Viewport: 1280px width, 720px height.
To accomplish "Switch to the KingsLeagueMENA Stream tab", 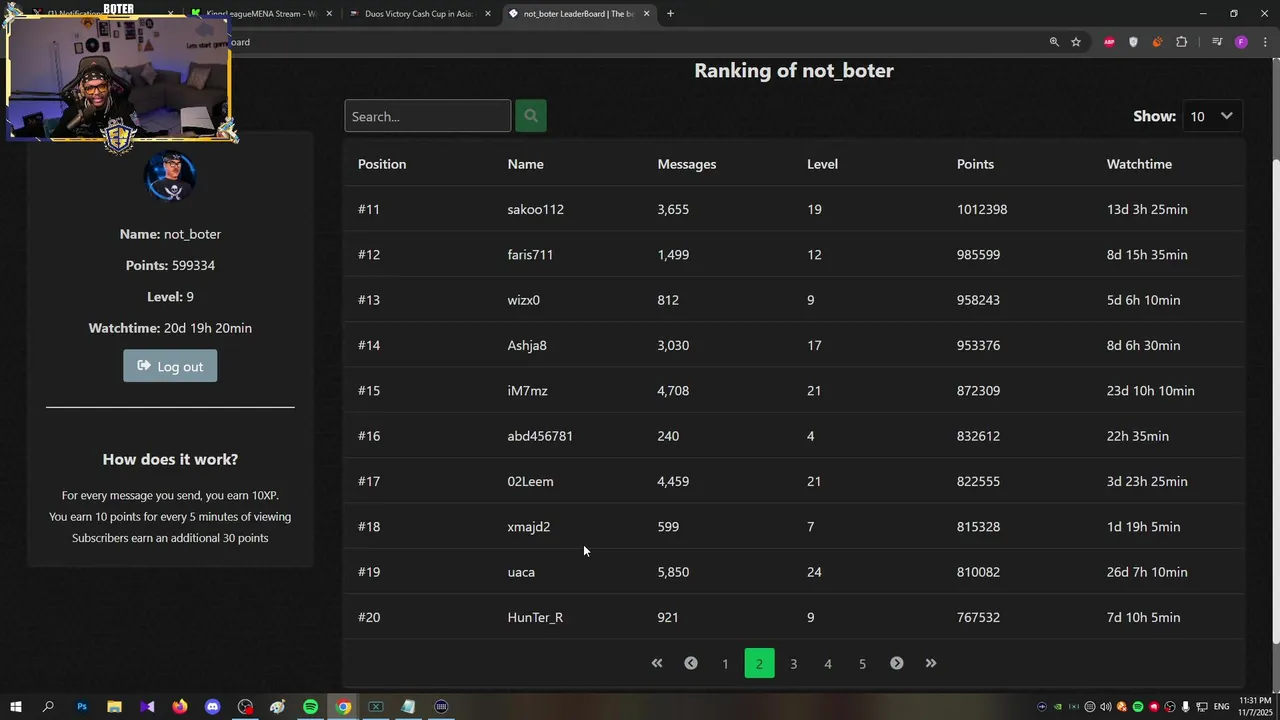I will click(261, 14).
